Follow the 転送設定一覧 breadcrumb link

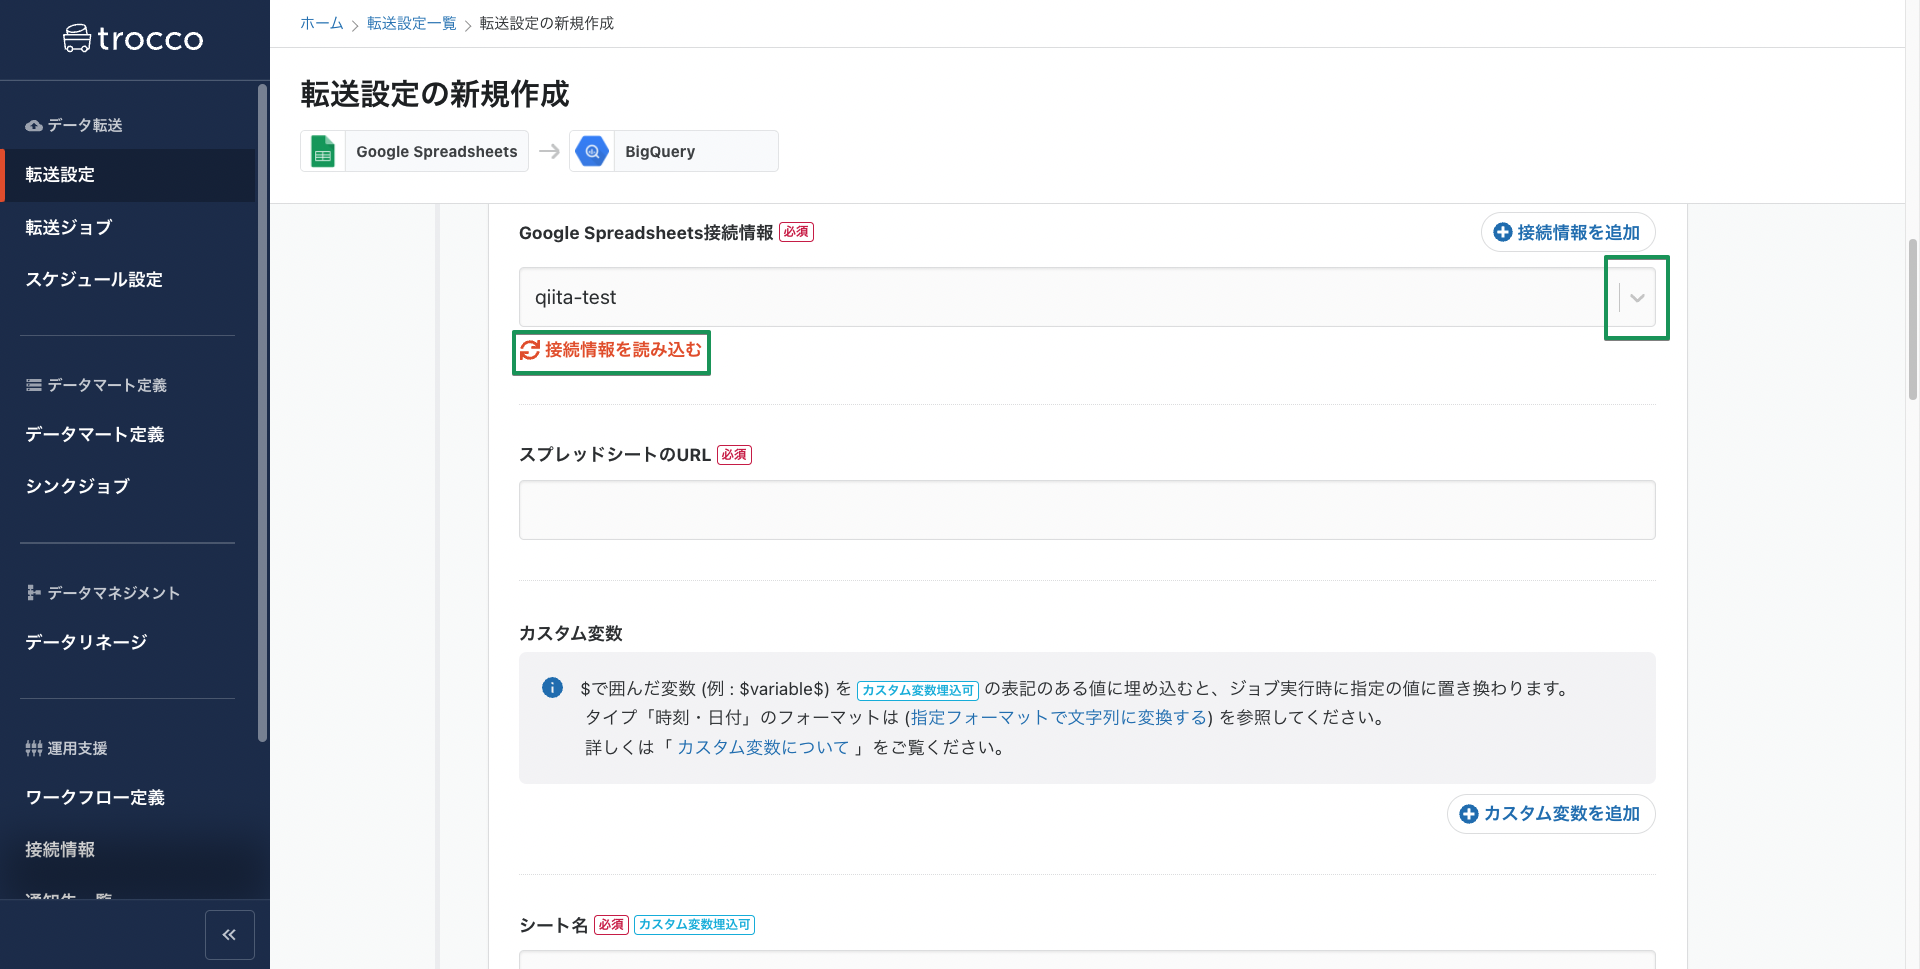411,23
